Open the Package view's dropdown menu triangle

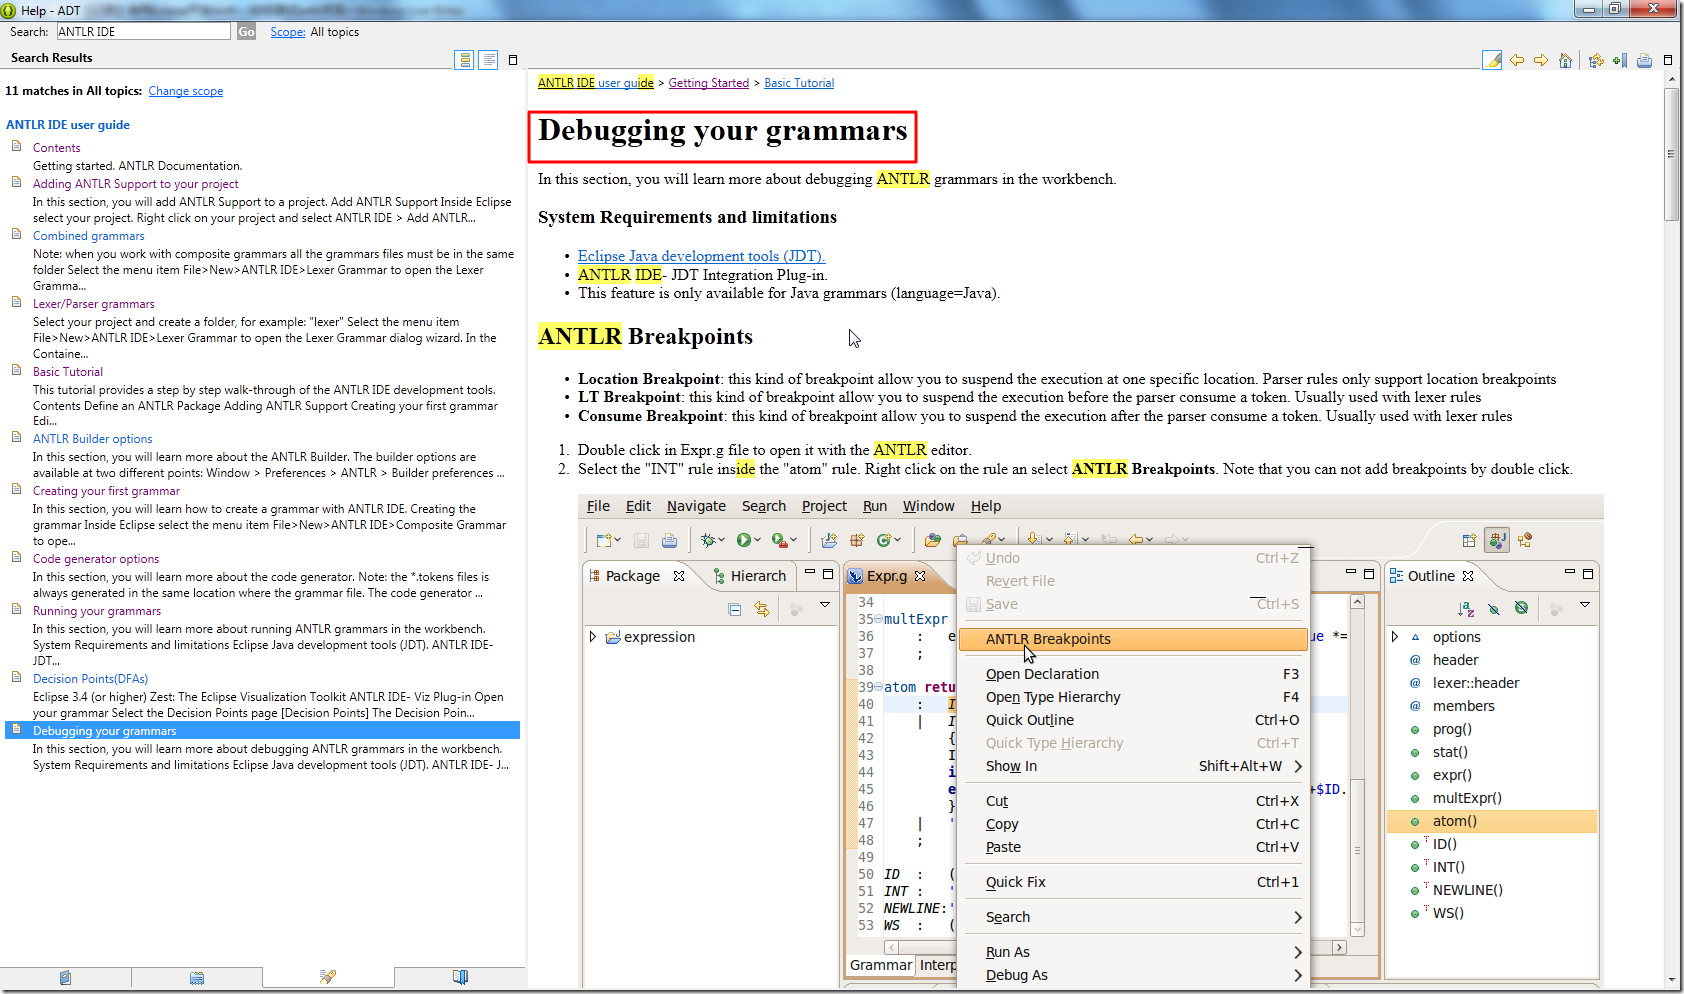coord(825,605)
